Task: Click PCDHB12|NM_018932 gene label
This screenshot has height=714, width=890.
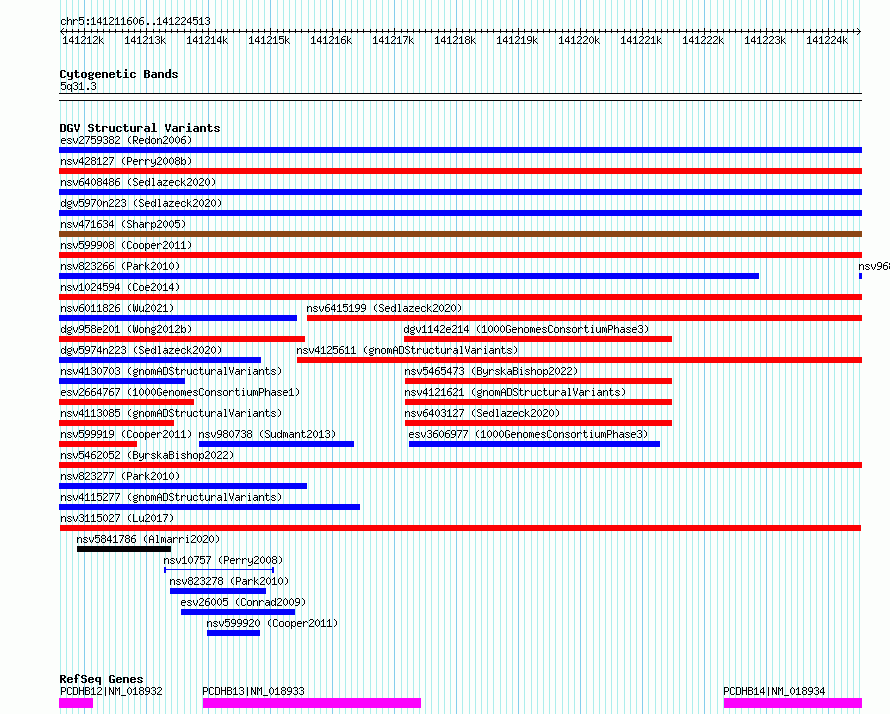Action: pos(111,691)
